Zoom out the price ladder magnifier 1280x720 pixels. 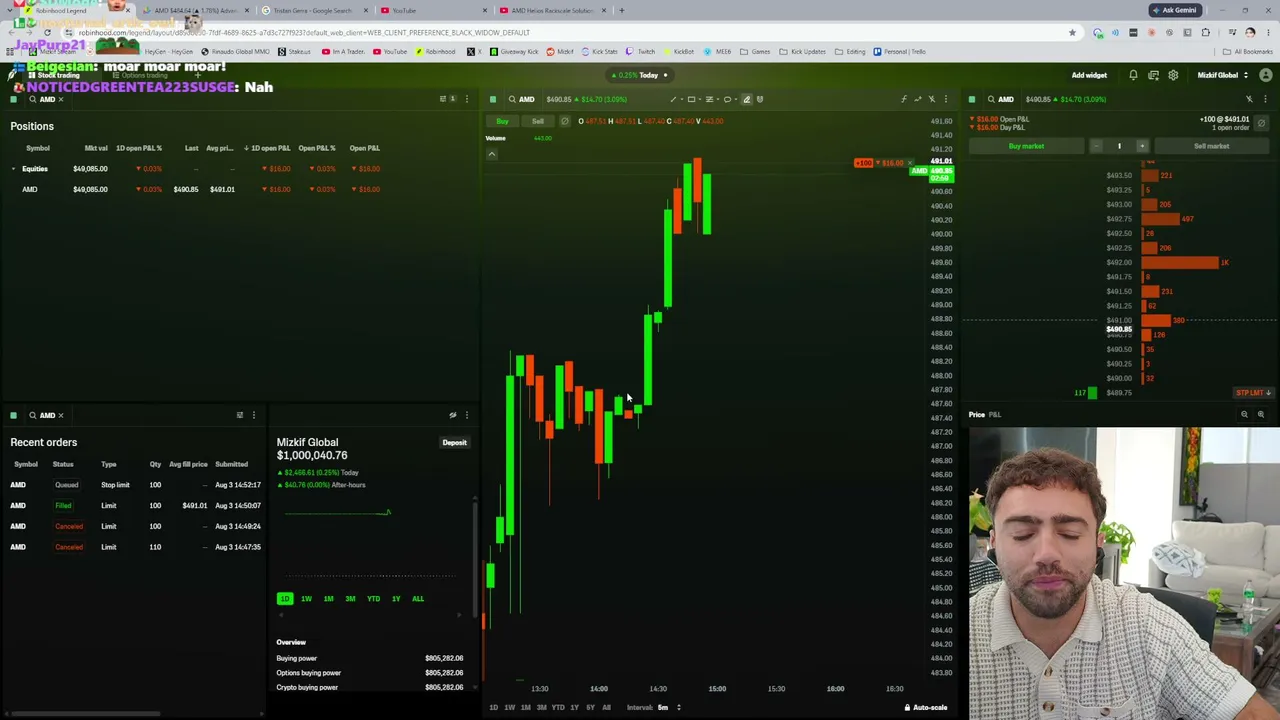tap(1245, 414)
